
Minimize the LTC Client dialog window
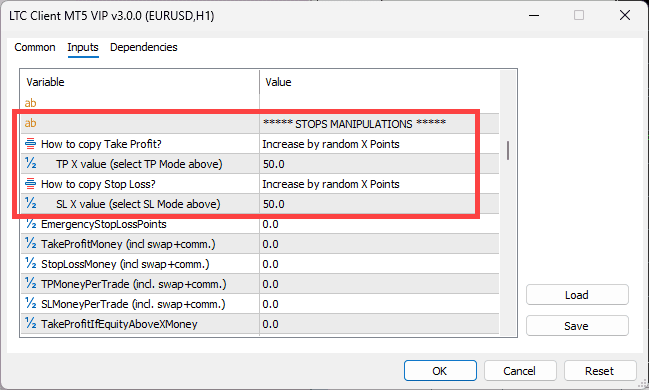534,15
